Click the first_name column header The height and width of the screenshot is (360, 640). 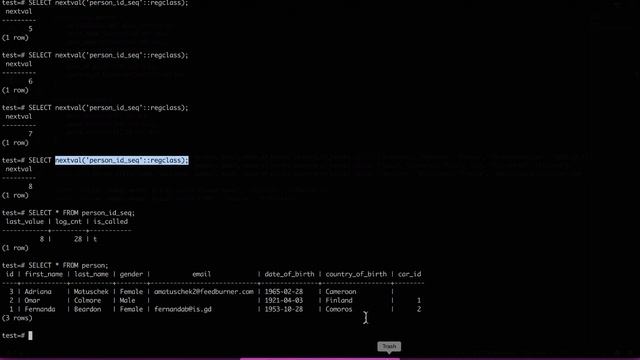point(44,274)
